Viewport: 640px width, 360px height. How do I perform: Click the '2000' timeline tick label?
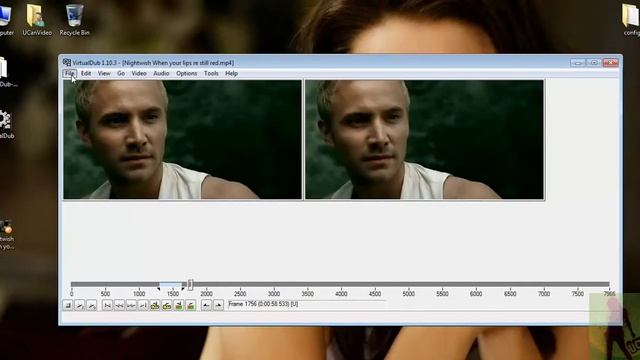coord(206,293)
